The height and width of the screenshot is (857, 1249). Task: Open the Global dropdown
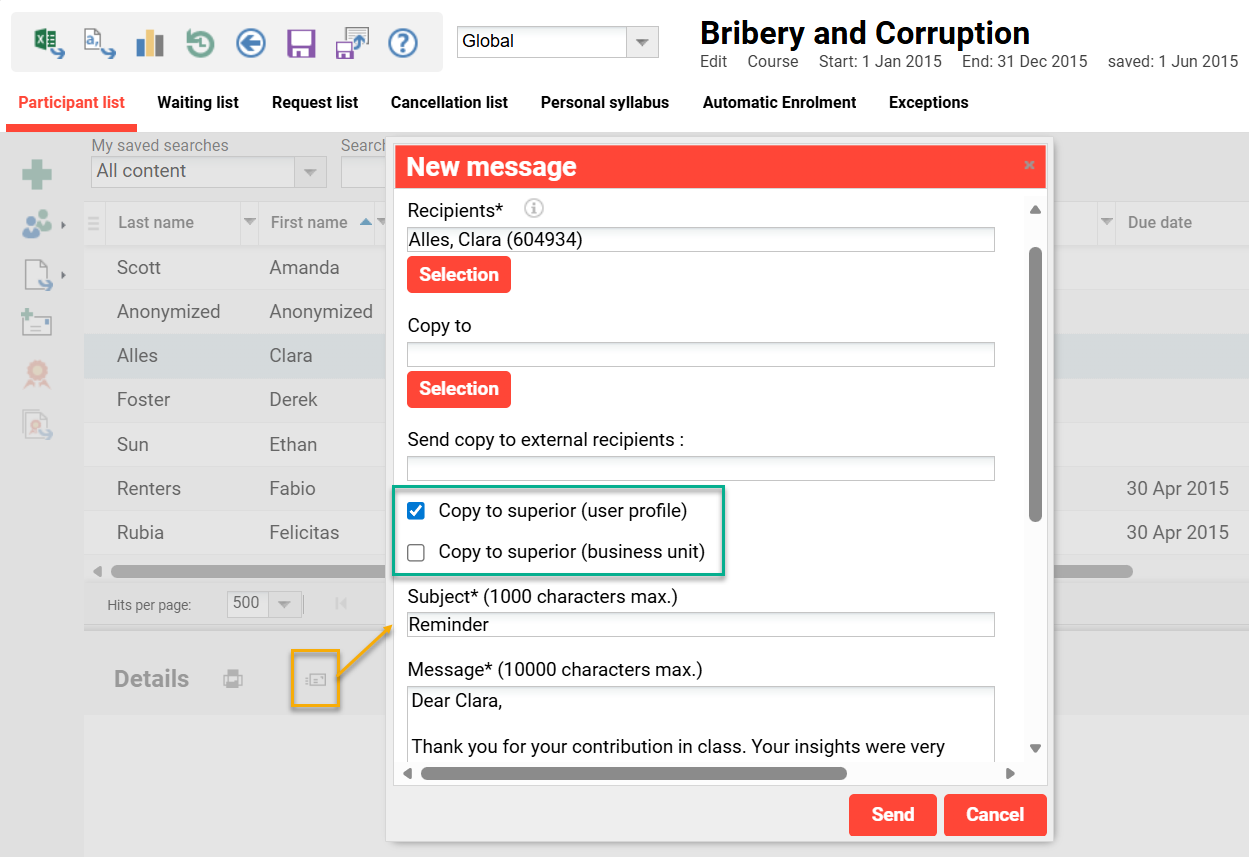(642, 42)
